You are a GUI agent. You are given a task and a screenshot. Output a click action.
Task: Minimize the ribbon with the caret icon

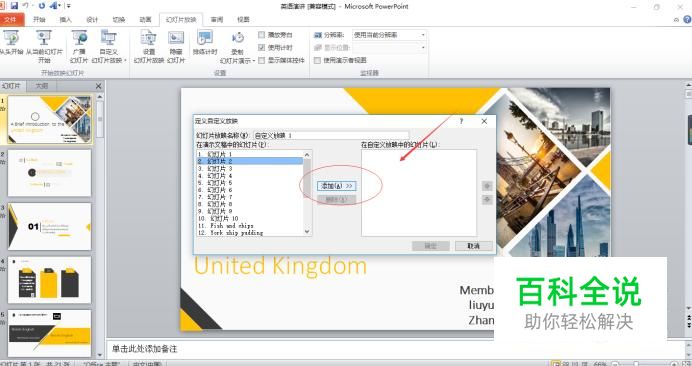click(677, 20)
